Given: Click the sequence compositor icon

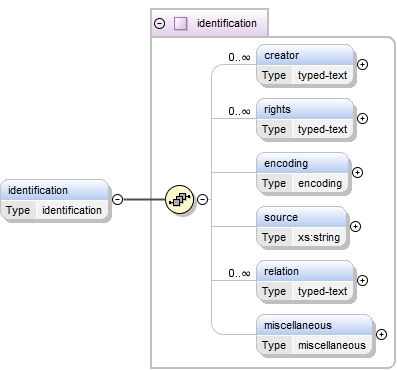Looking at the screenshot, I should pyautogui.click(x=180, y=199).
